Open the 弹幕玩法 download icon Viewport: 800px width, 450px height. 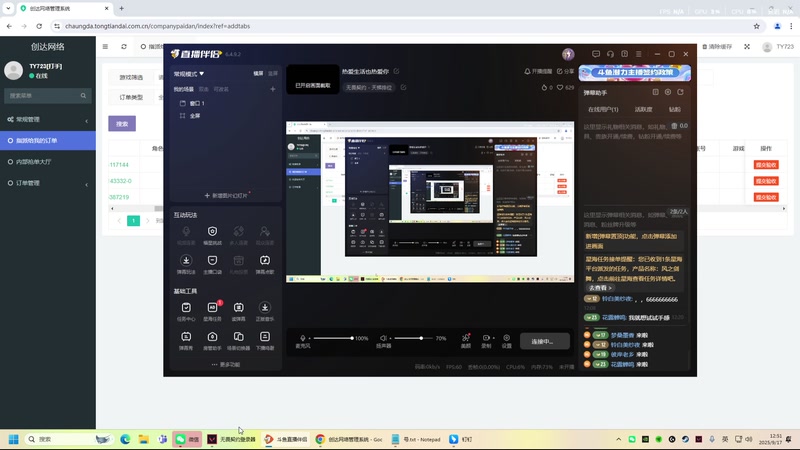tap(186, 261)
